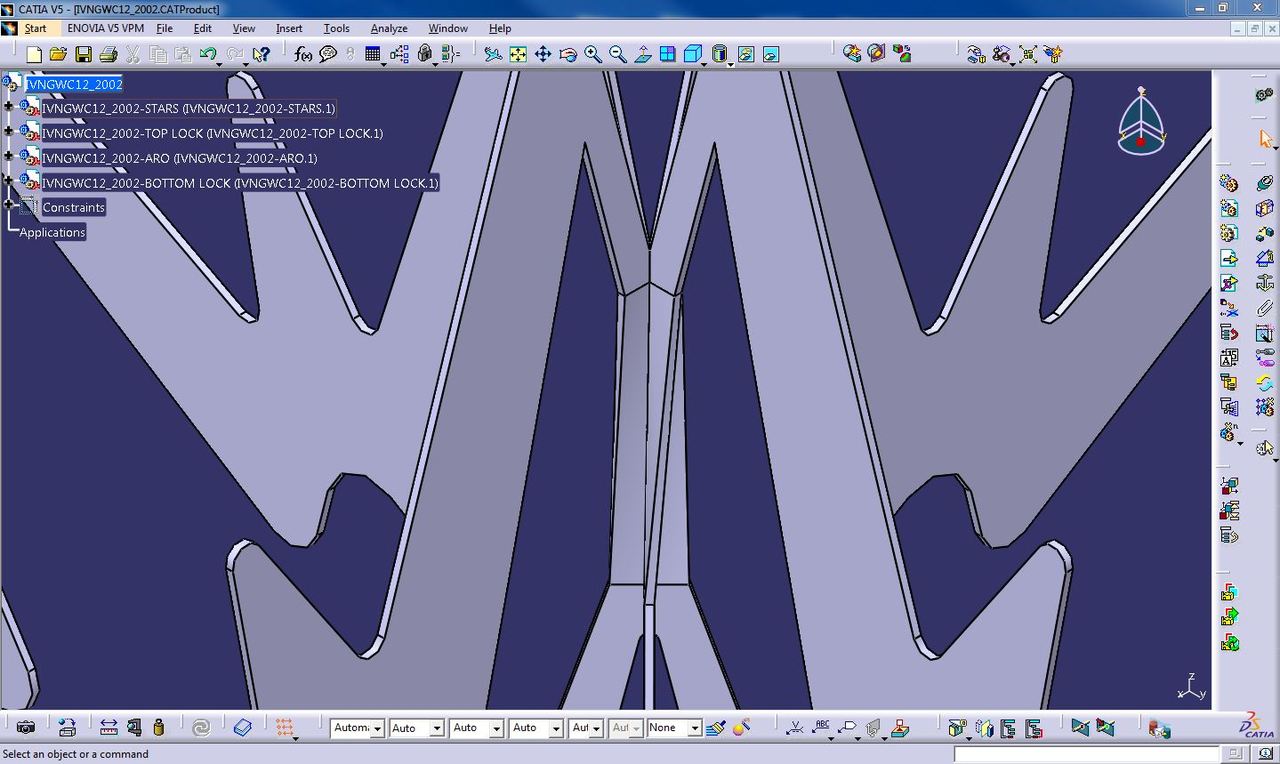
Task: Click the Shading view mode cylinder icon
Action: 720,54
